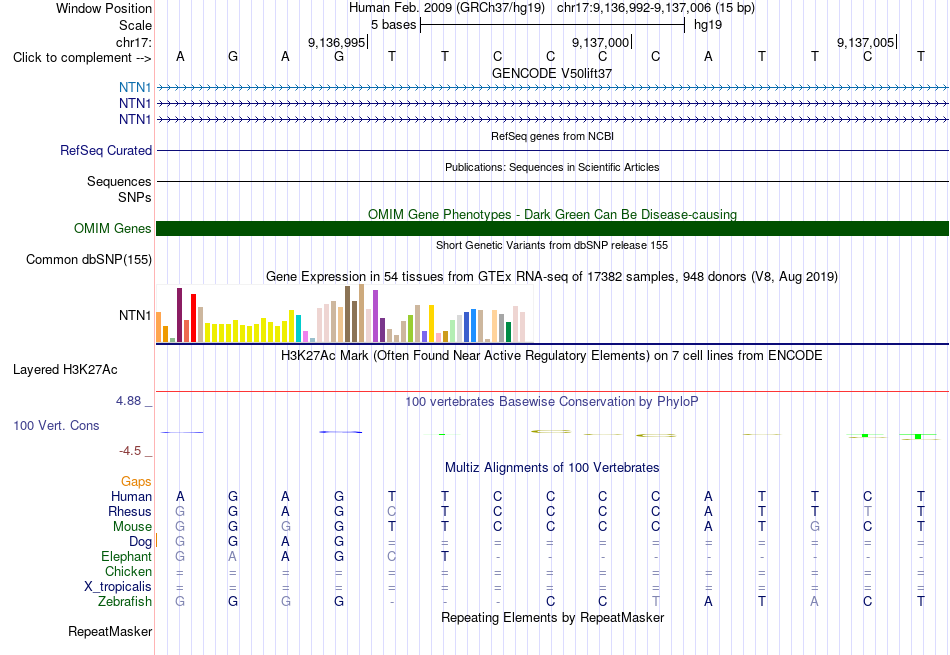Click the 5 bases scale bar
Screen dimensions: 950x655
tap(552, 25)
